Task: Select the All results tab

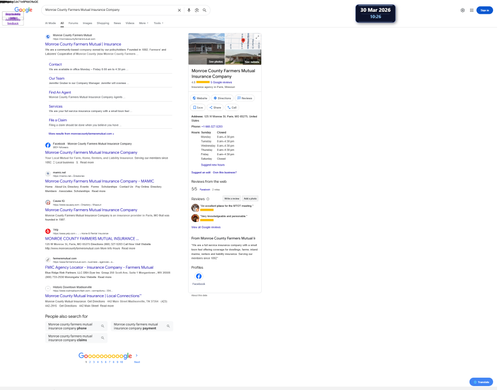Action: [62, 23]
